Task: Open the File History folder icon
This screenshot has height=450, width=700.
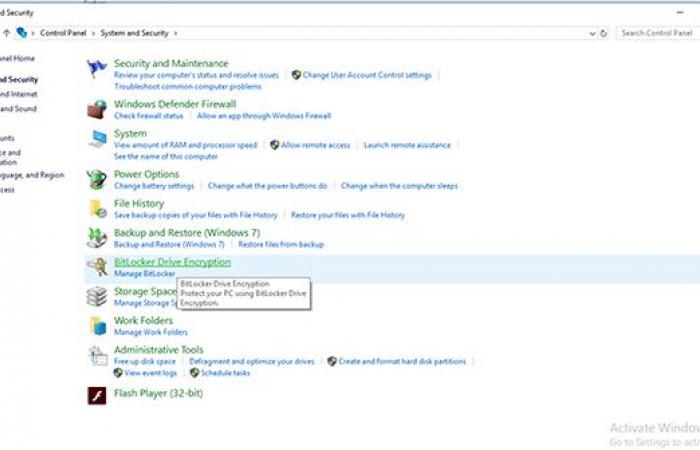Action: [97, 209]
